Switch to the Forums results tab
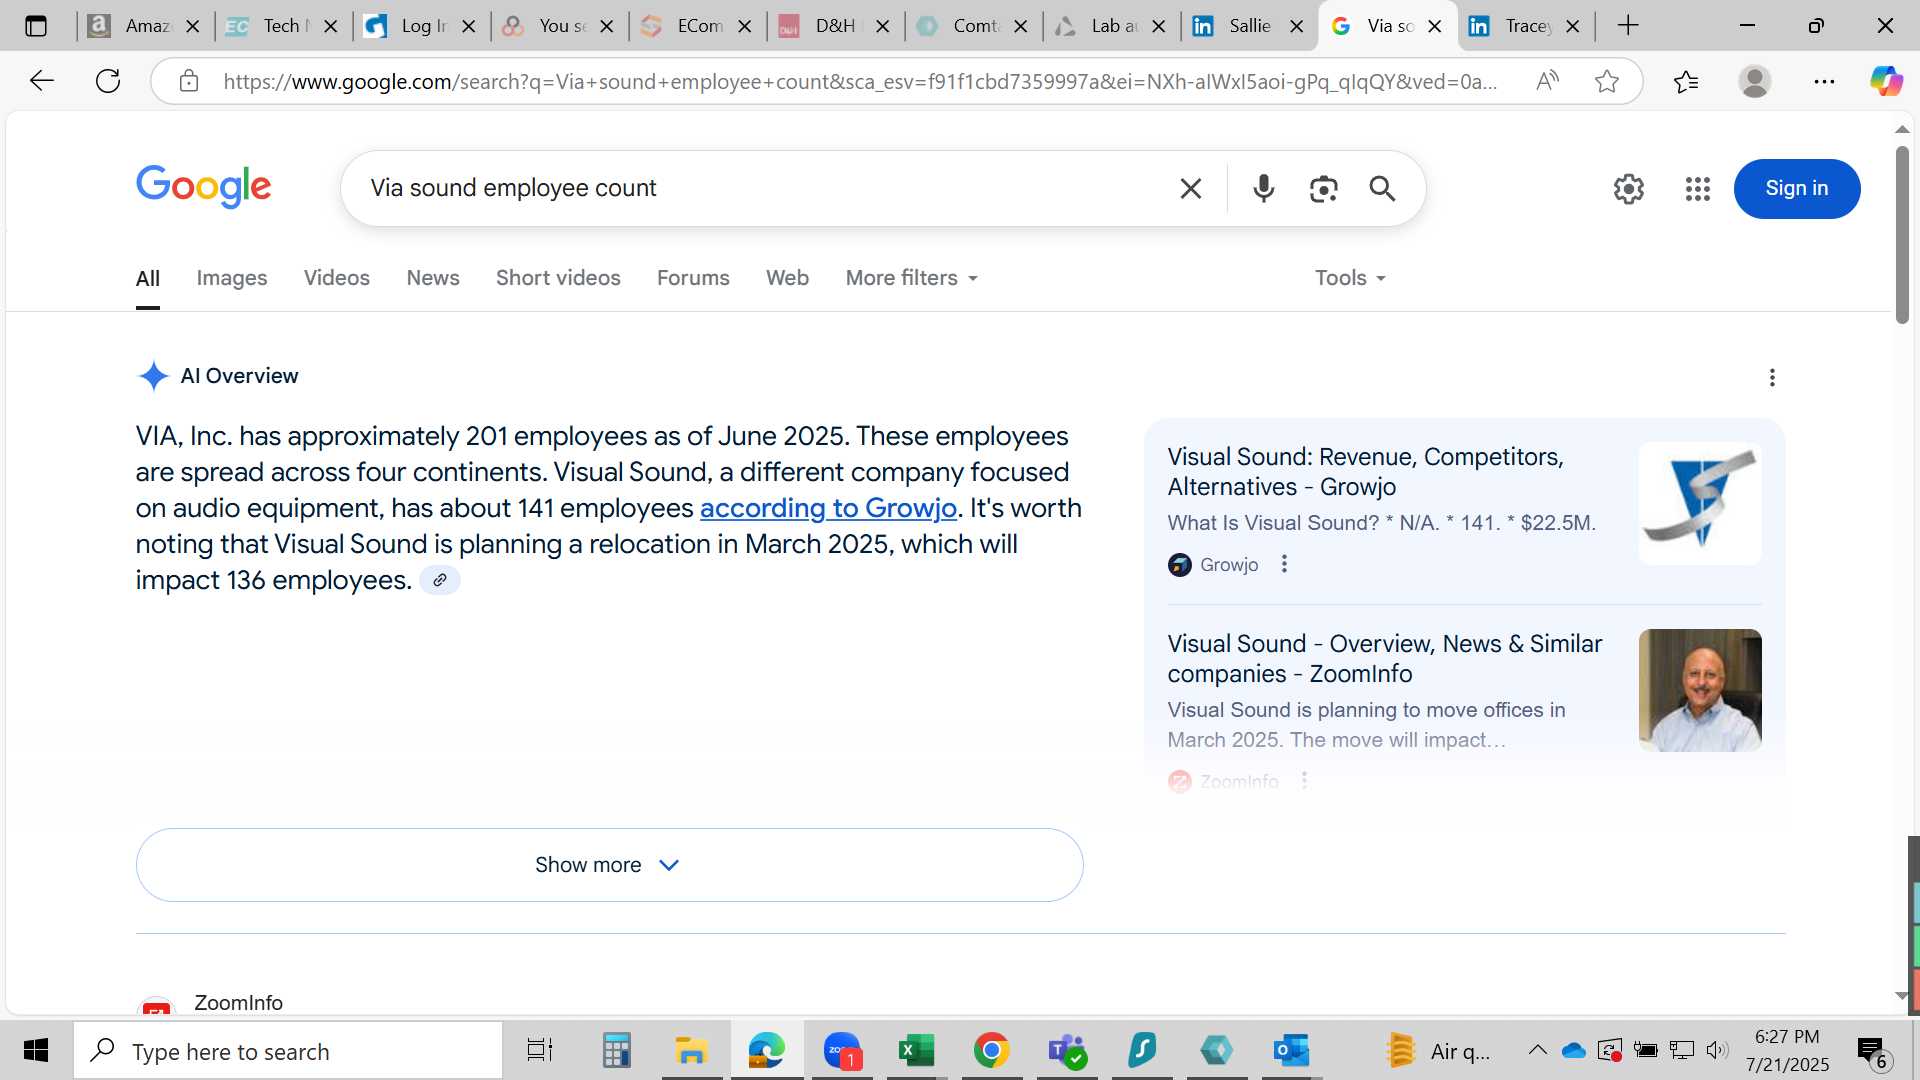 (x=693, y=278)
